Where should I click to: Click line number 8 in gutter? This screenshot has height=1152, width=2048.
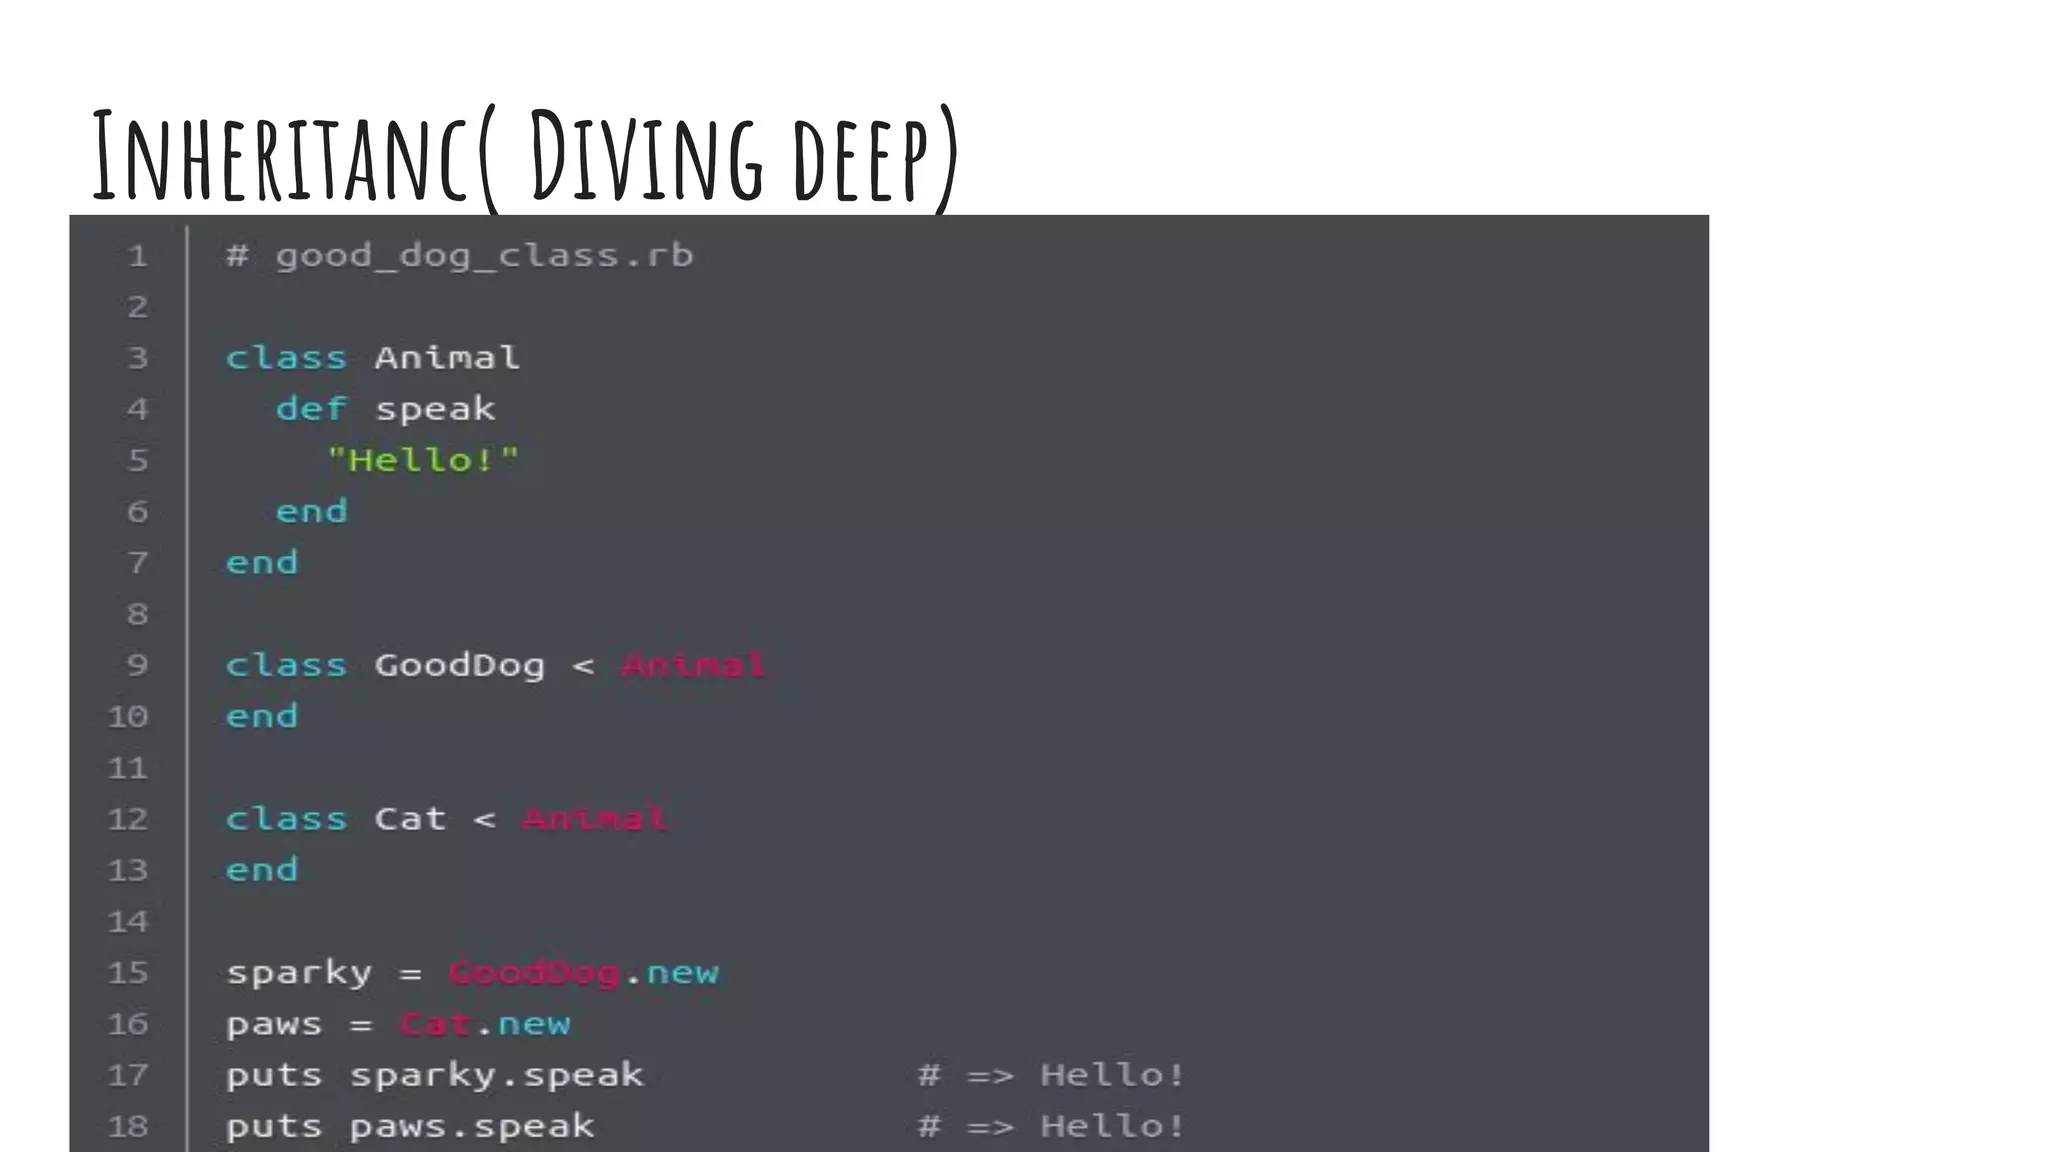[x=138, y=614]
